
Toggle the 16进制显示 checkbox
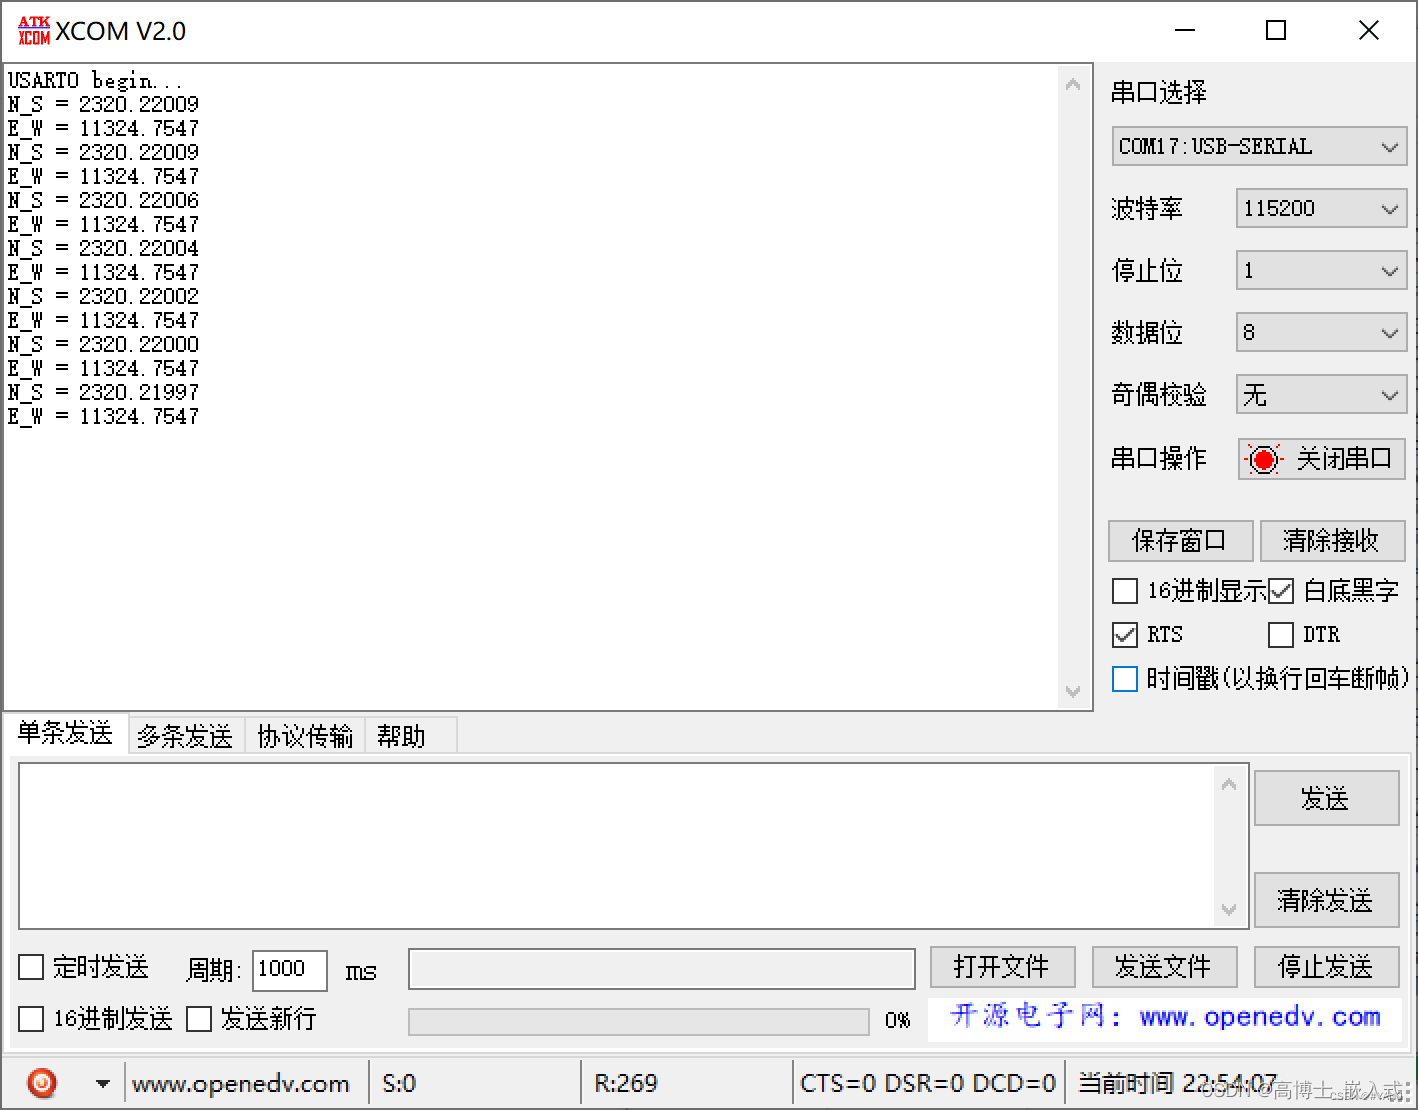1125,591
